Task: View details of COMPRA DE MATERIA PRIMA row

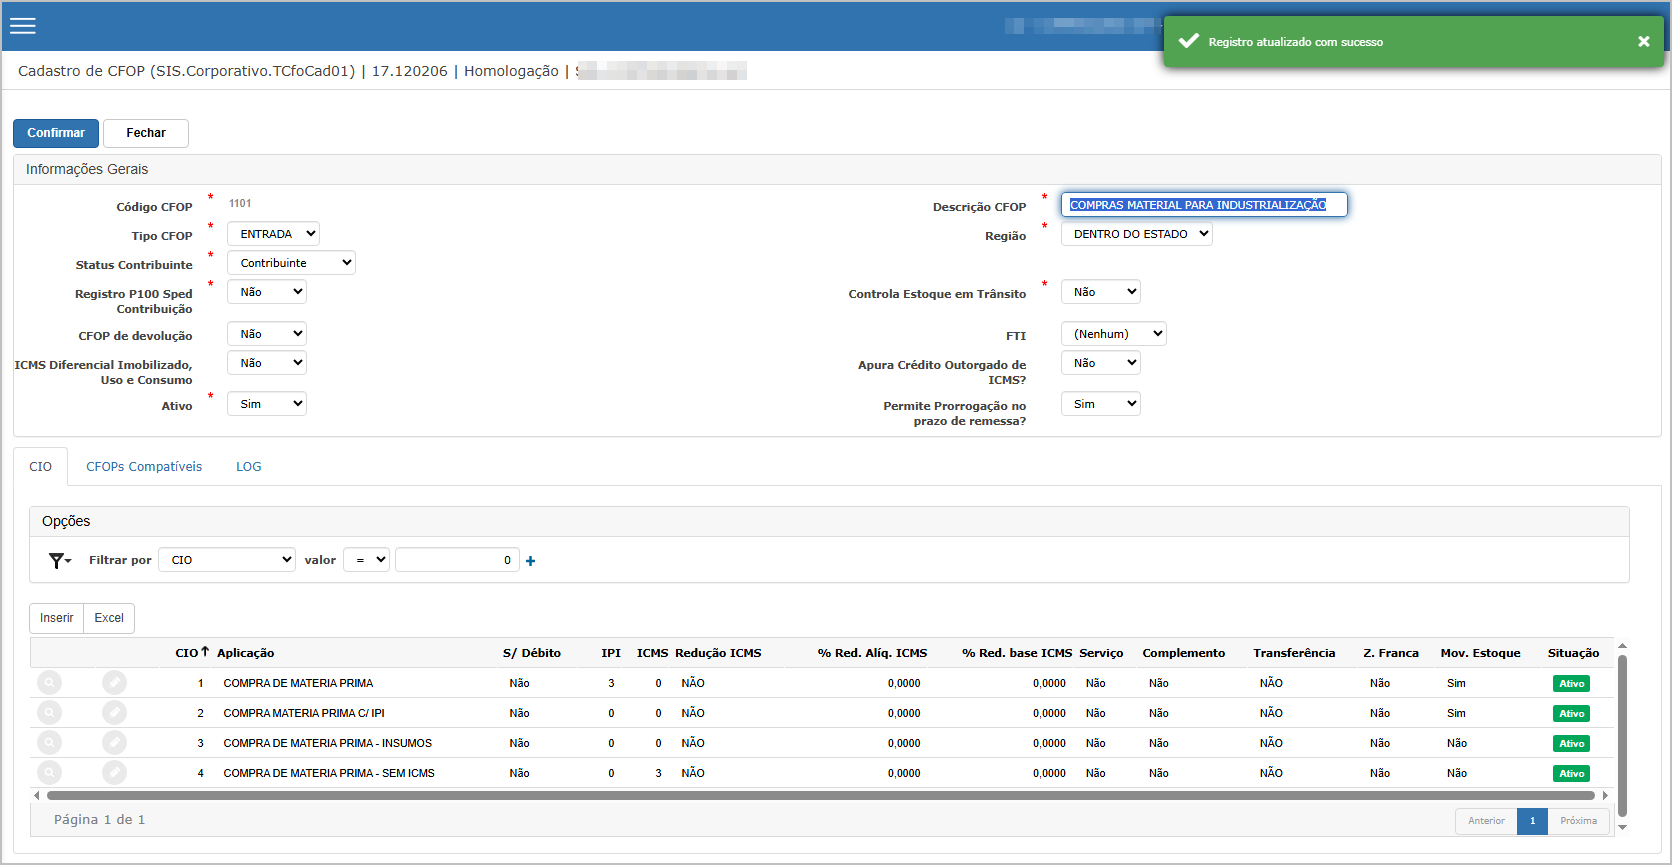Action: click(49, 683)
